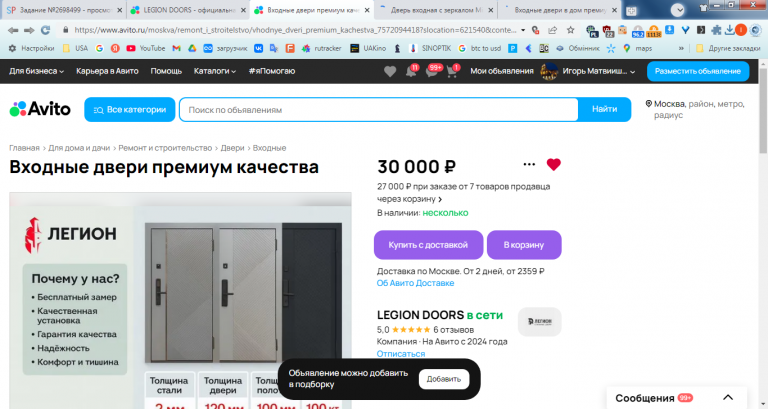Open favorites heart icon in Avito header
Image resolution: width=768 pixels, height=409 pixels.
pos(390,72)
